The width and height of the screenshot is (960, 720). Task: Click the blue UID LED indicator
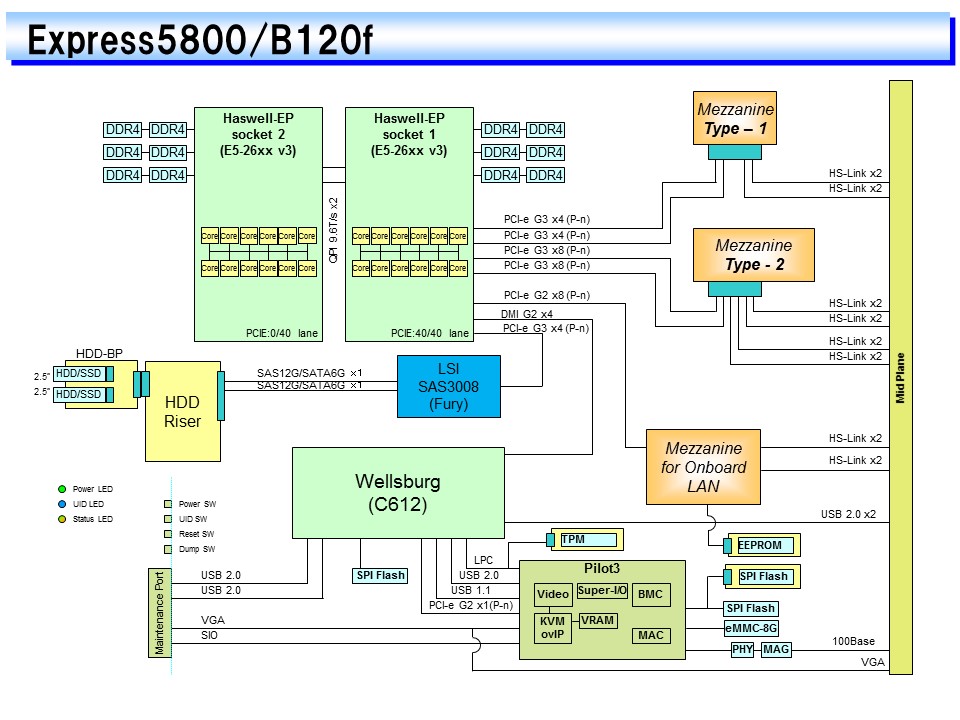[62, 504]
